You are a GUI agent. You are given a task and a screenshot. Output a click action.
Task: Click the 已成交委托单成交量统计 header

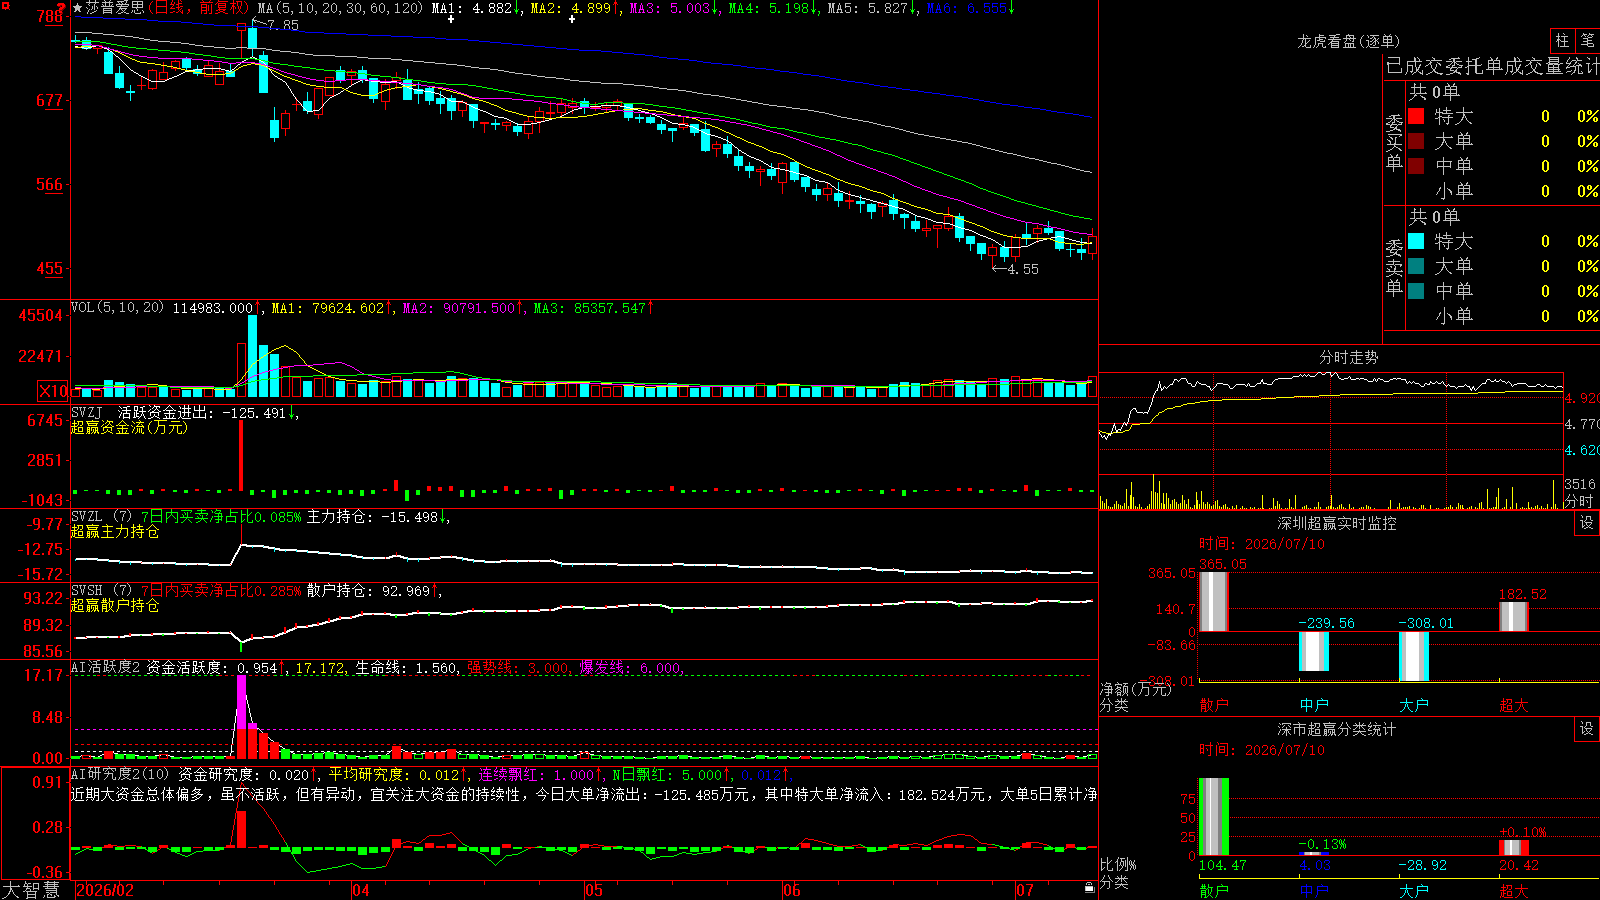click(1492, 66)
